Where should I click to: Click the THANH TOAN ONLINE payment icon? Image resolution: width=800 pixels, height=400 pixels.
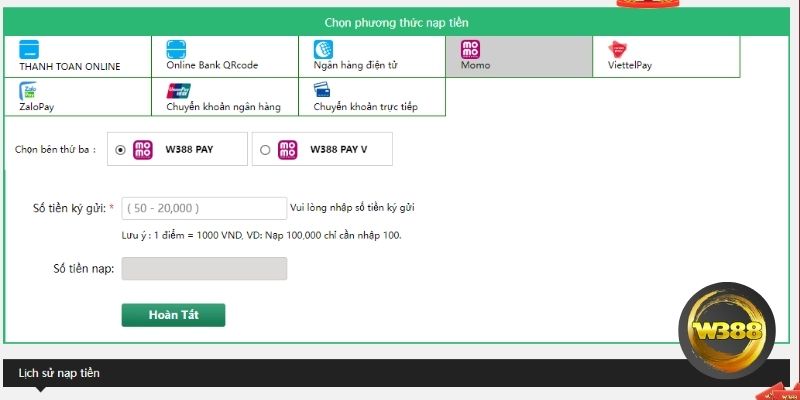click(29, 49)
